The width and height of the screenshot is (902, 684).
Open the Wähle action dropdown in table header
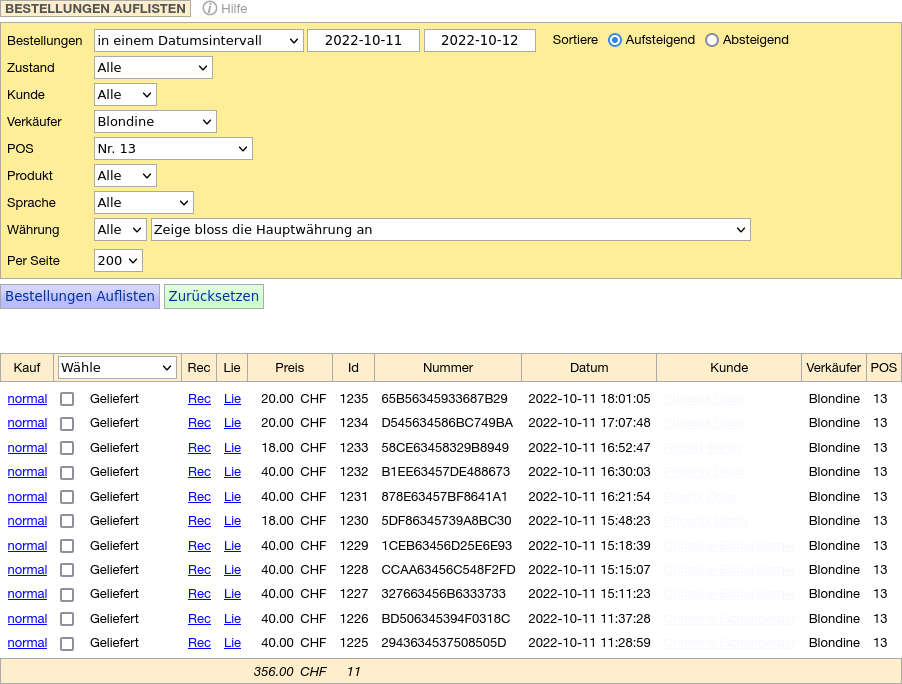click(117, 368)
